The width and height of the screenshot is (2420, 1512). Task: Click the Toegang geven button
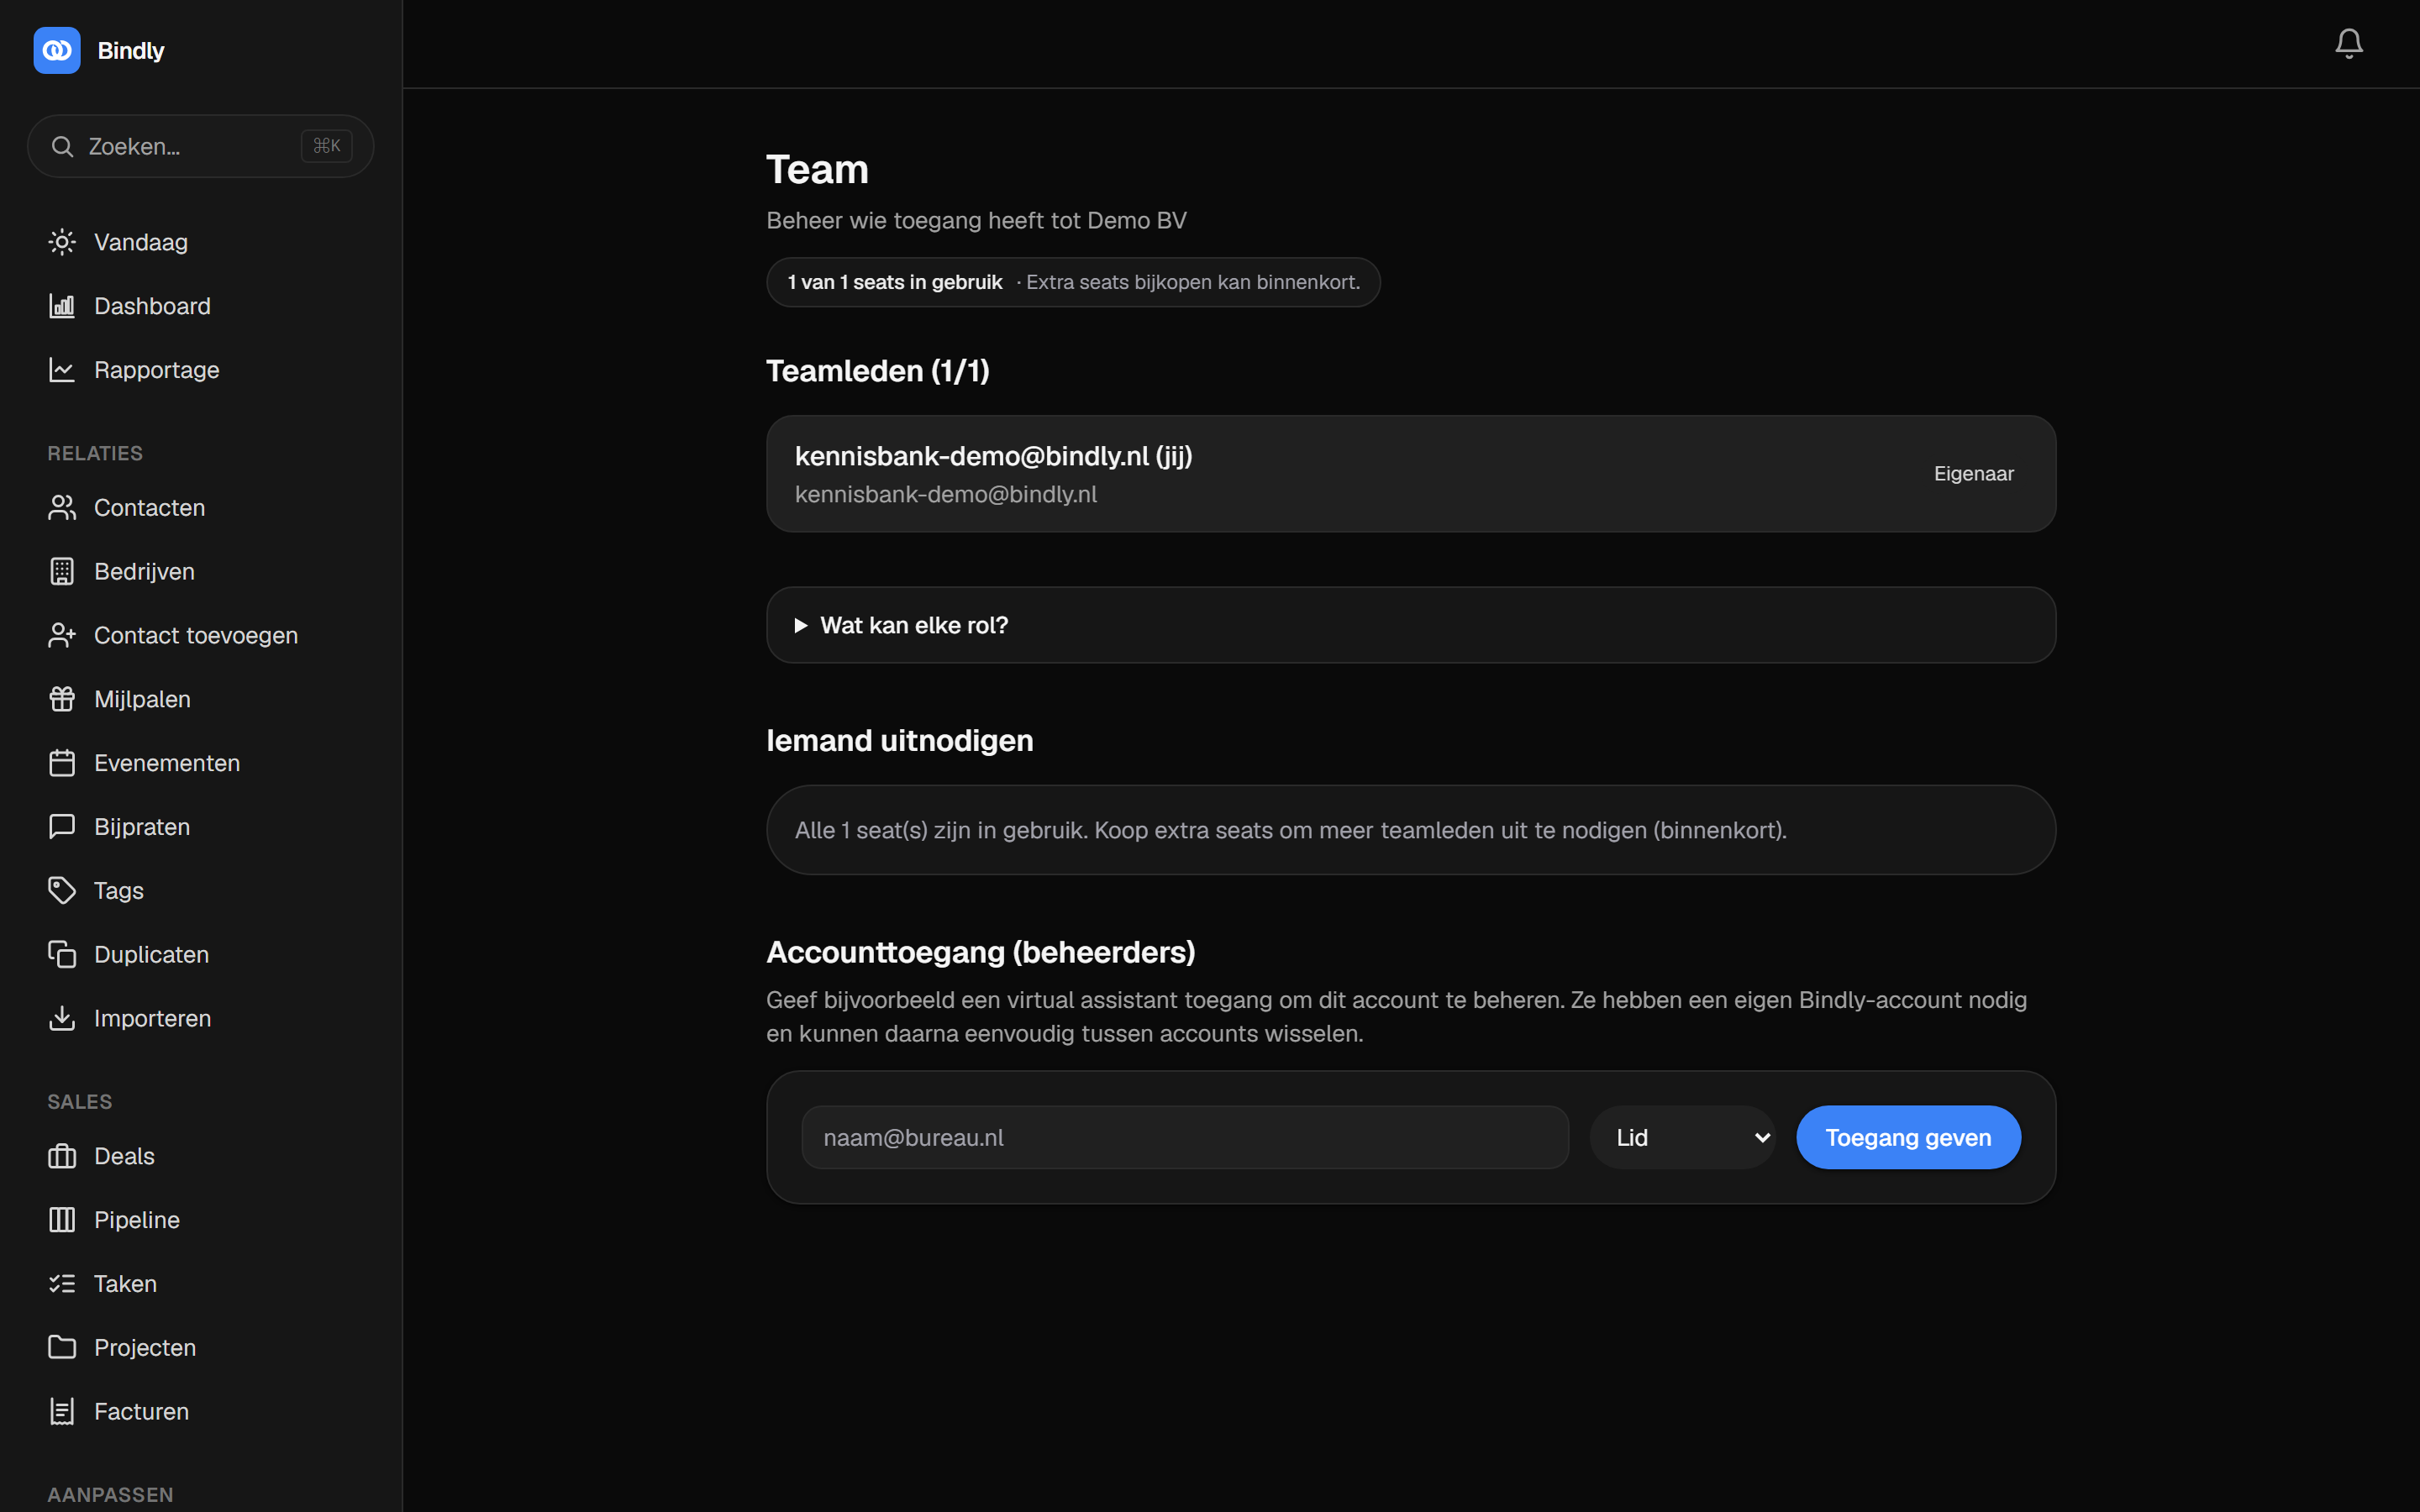click(1908, 1137)
